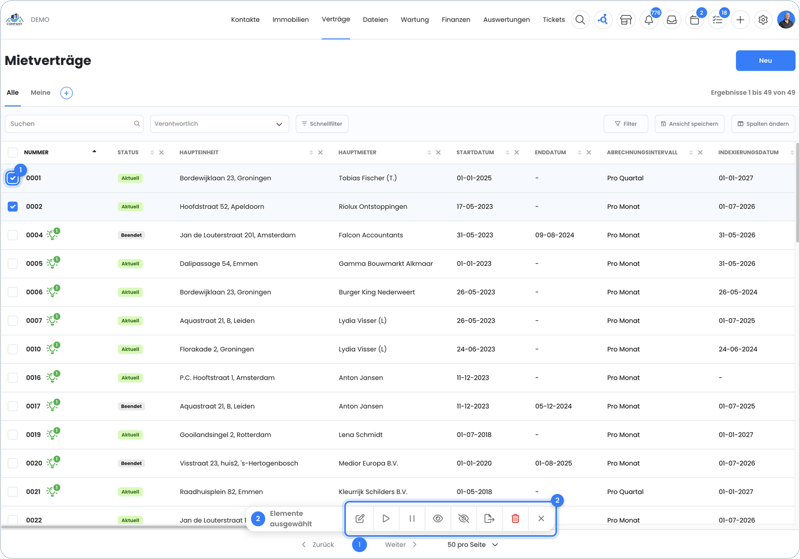The width and height of the screenshot is (800, 559).
Task: Click the crossed-out eye hide icon
Action: click(x=464, y=519)
